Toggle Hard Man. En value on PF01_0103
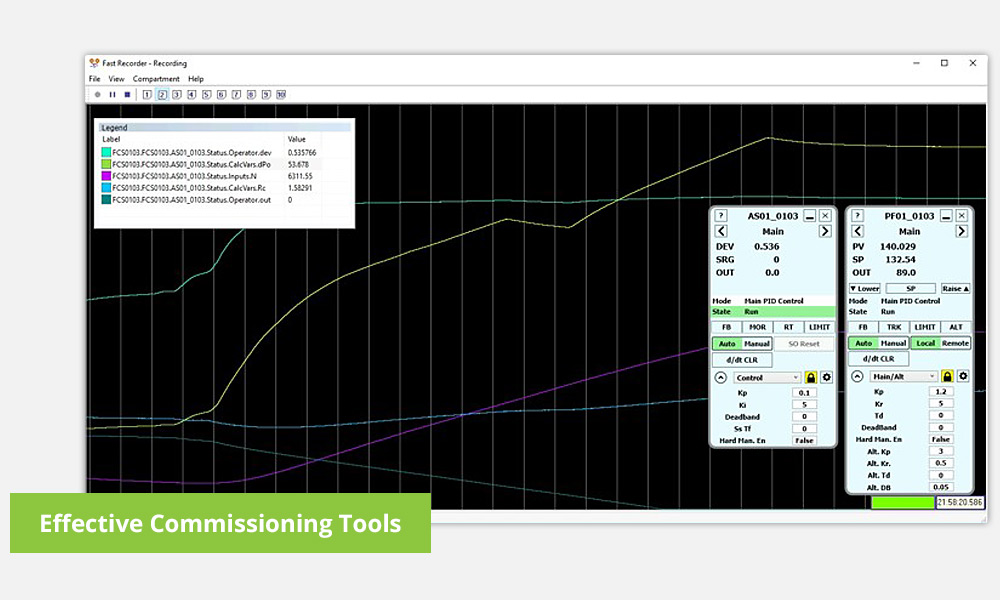This screenshot has width=1000, height=600. pyautogui.click(x=941, y=439)
